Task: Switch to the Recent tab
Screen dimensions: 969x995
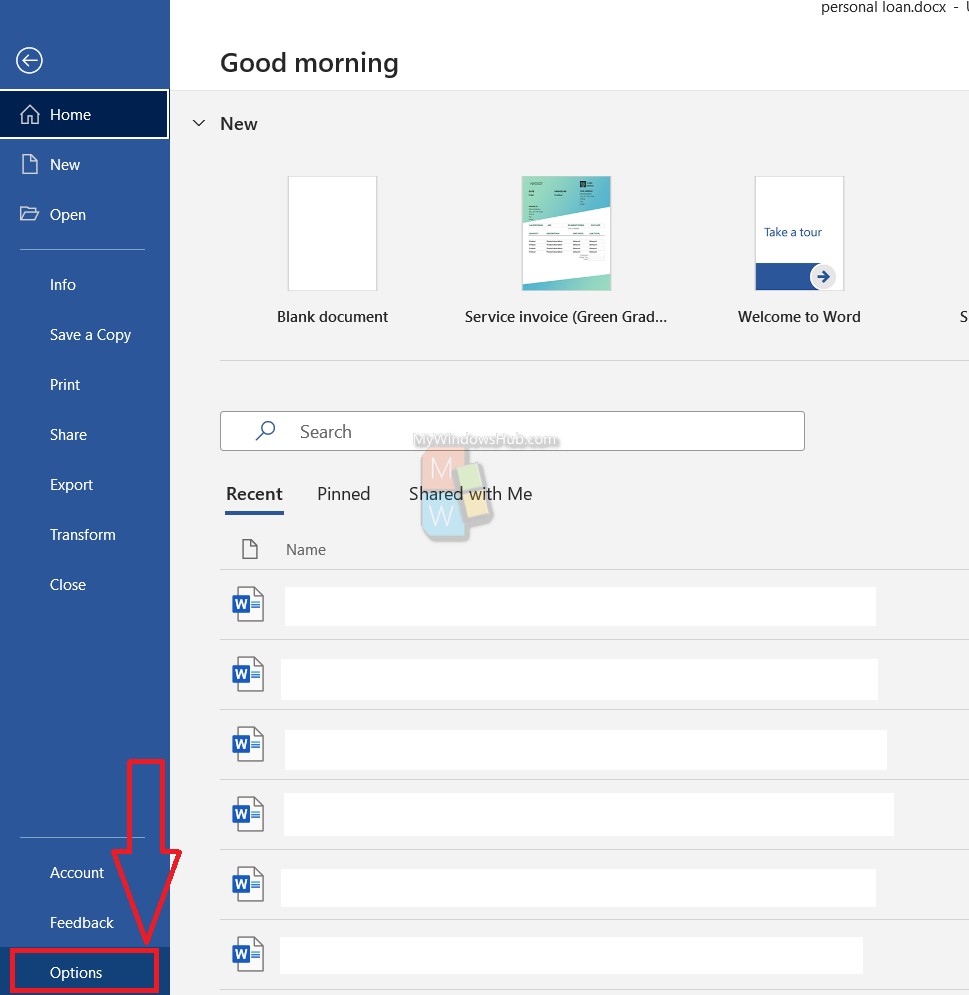Action: pyautogui.click(x=254, y=494)
